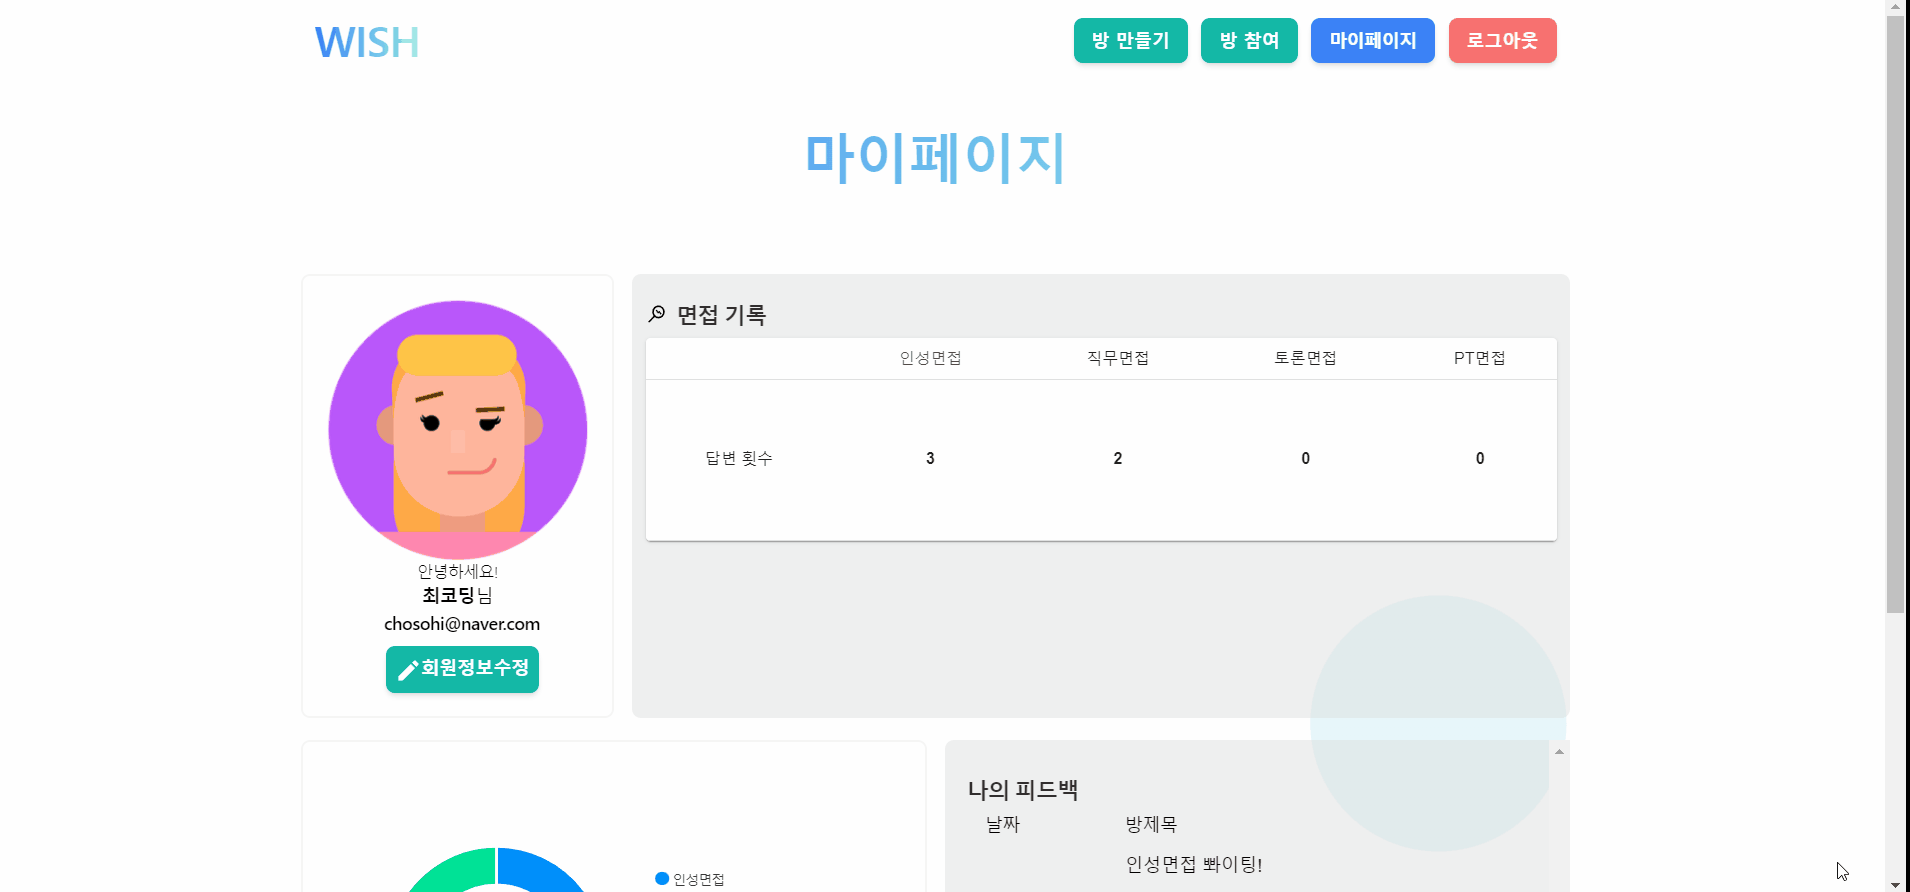Click the green donut chart segment

[x=458, y=871]
